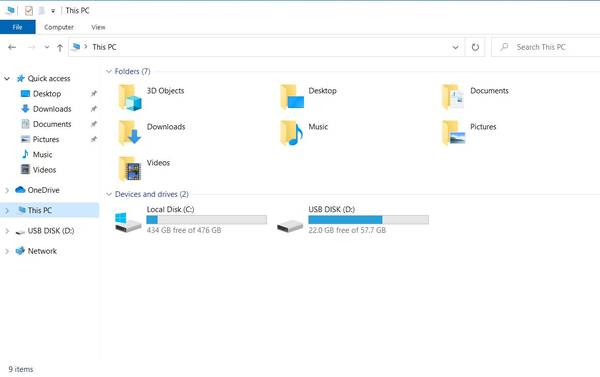Click the 'Devices and drives (2)' header text
Screen dimensions: 600x377
[x=152, y=194]
